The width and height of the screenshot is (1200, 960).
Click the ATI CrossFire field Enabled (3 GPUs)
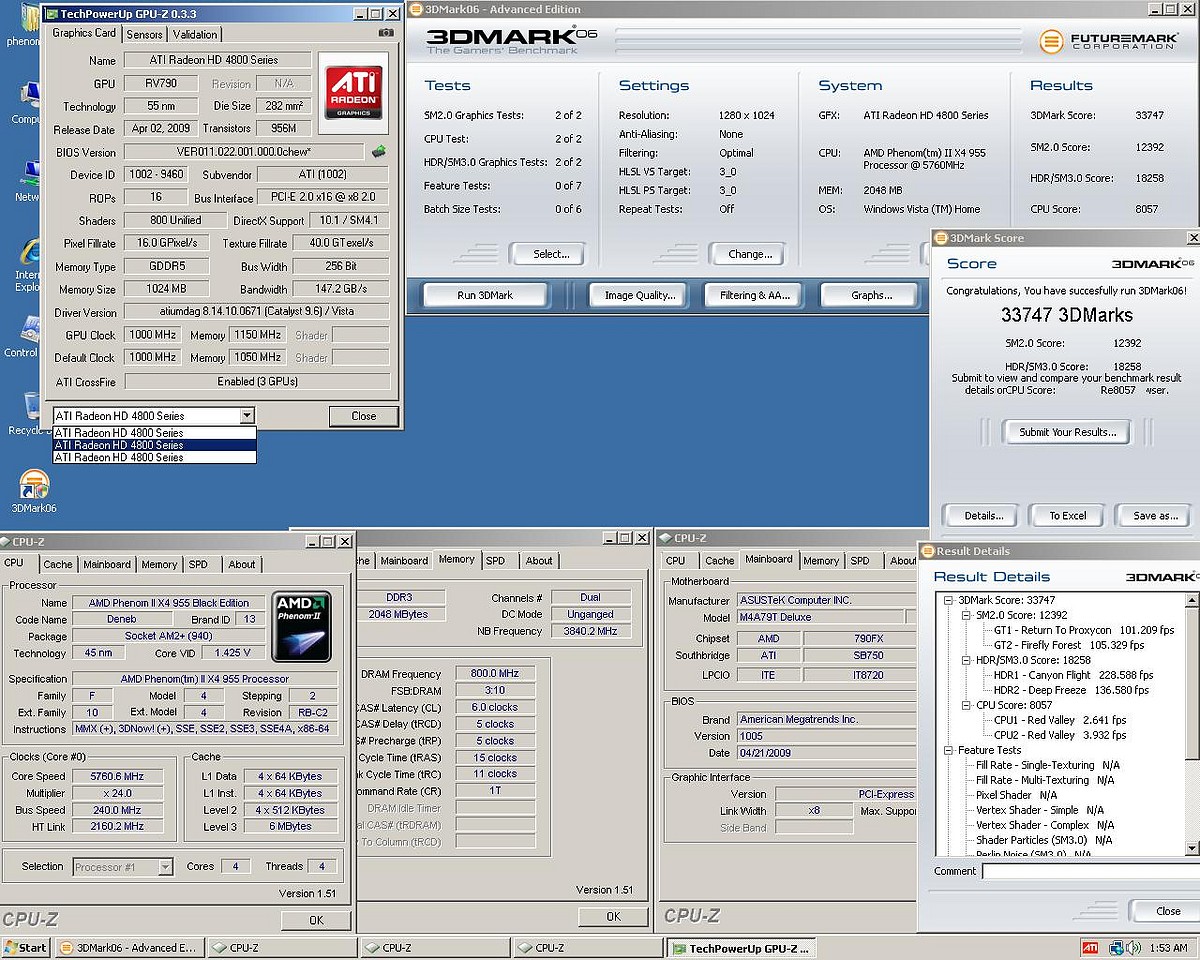tap(257, 381)
